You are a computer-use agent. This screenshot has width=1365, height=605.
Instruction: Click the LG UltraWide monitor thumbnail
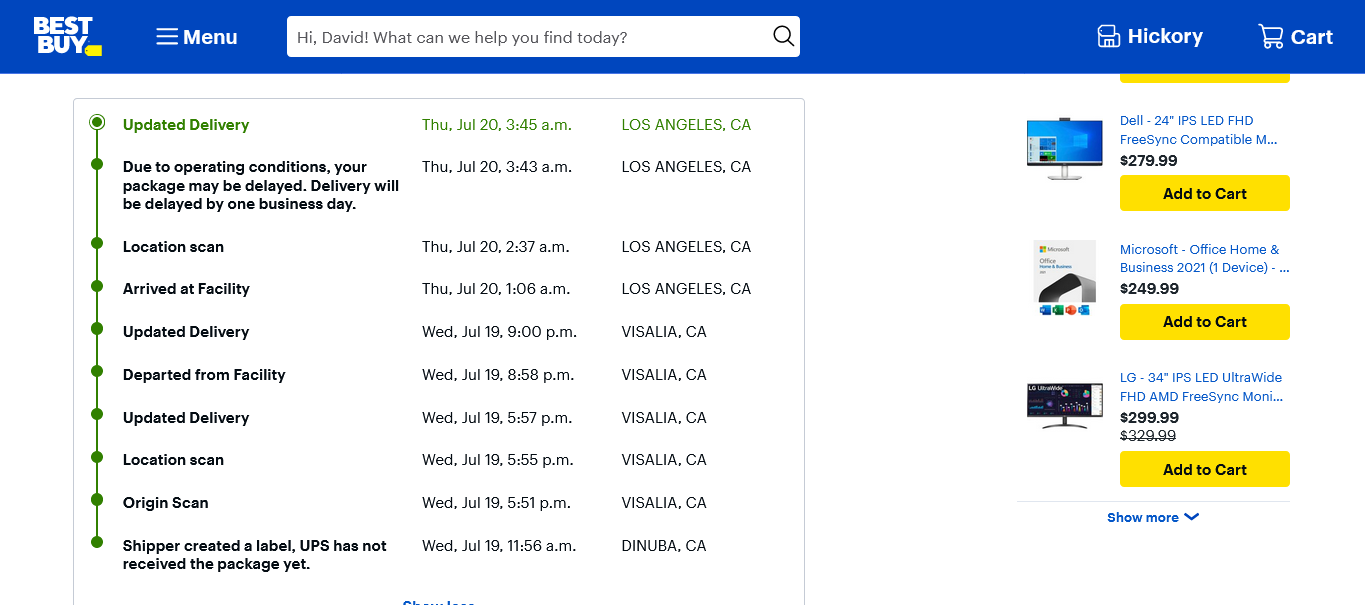click(x=1064, y=405)
